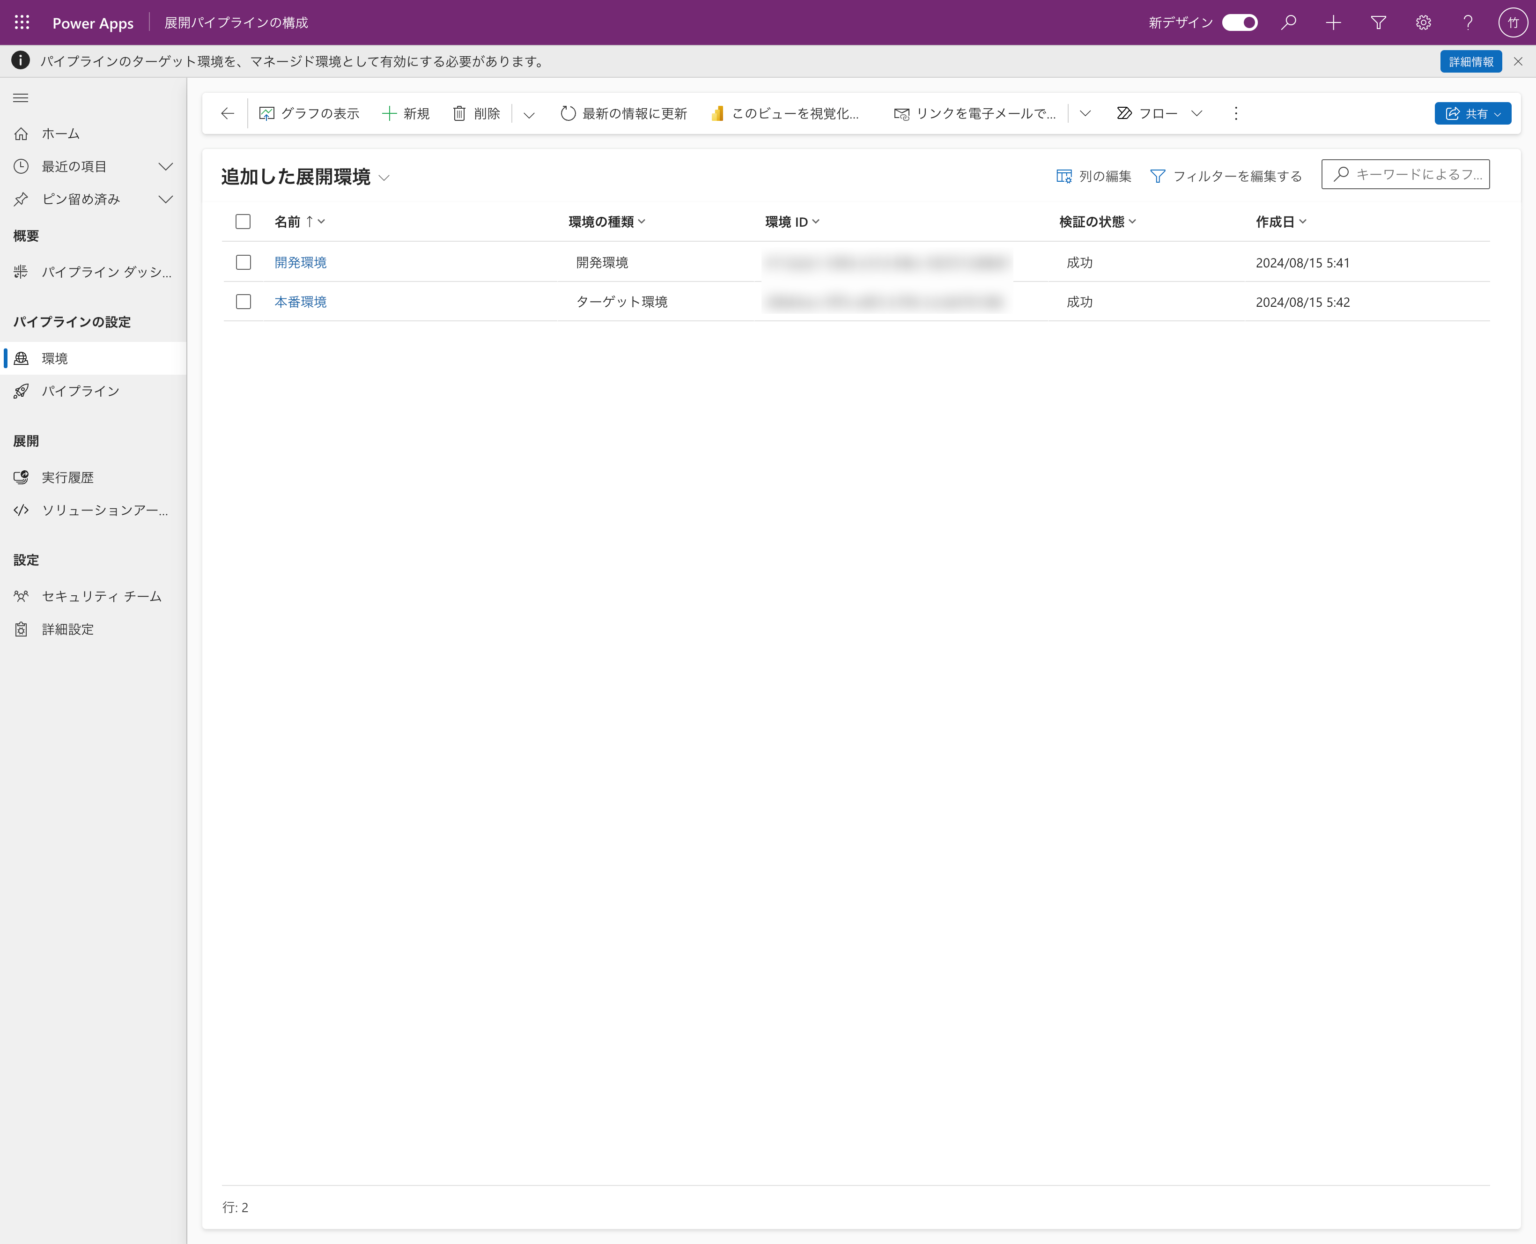Open the 開発環境 environment link

299,262
